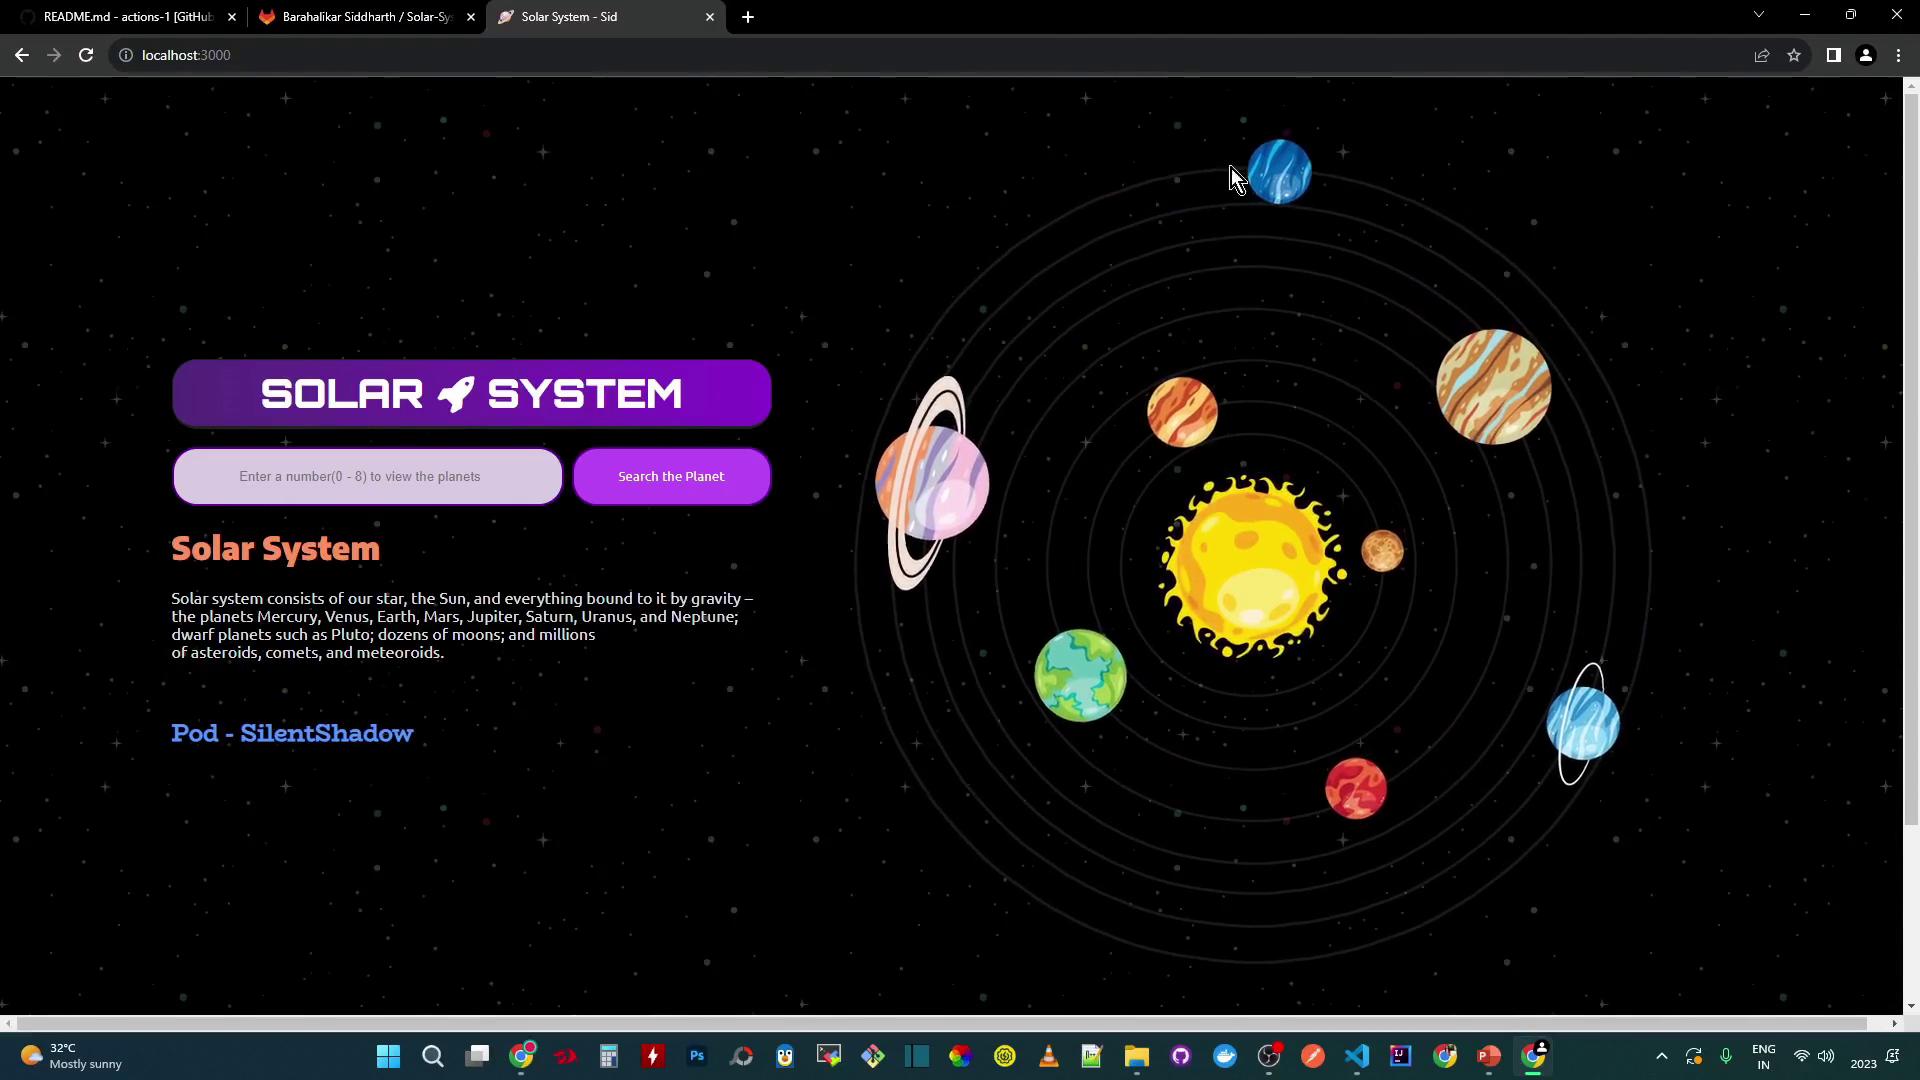Bookmark this page with the star icon

tap(1794, 56)
